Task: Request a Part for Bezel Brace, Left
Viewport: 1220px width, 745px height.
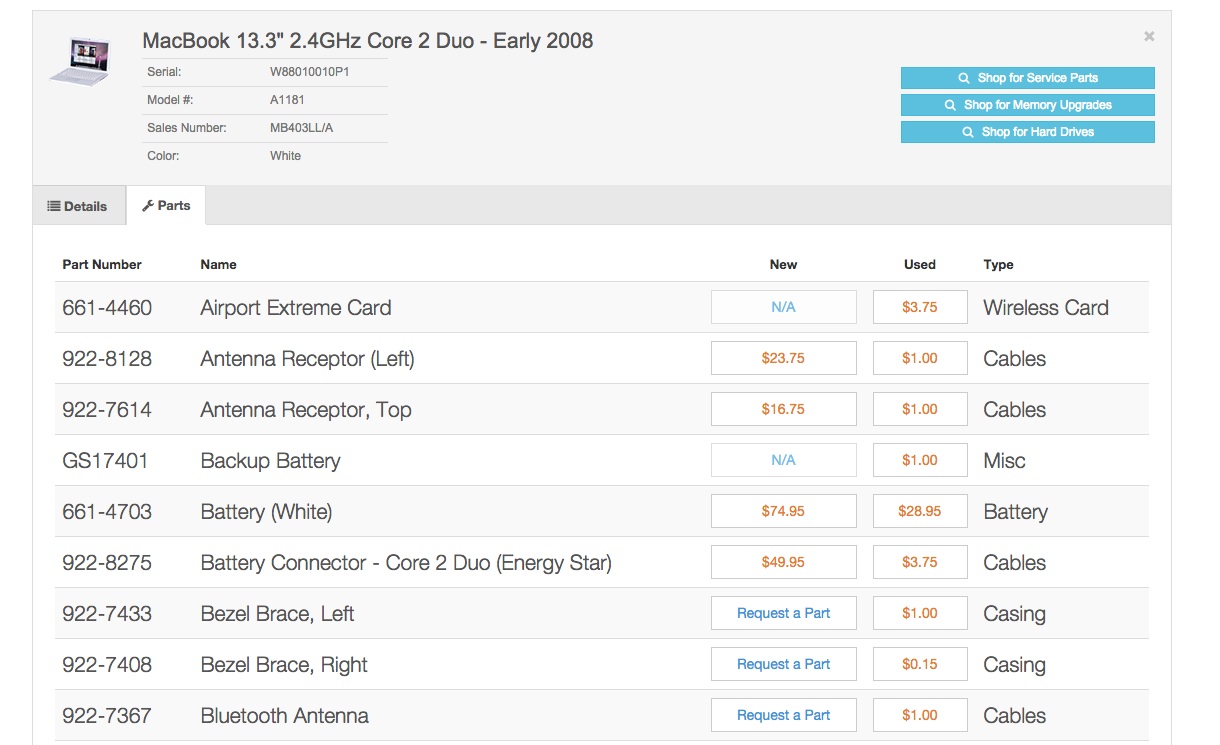Action: pos(783,614)
